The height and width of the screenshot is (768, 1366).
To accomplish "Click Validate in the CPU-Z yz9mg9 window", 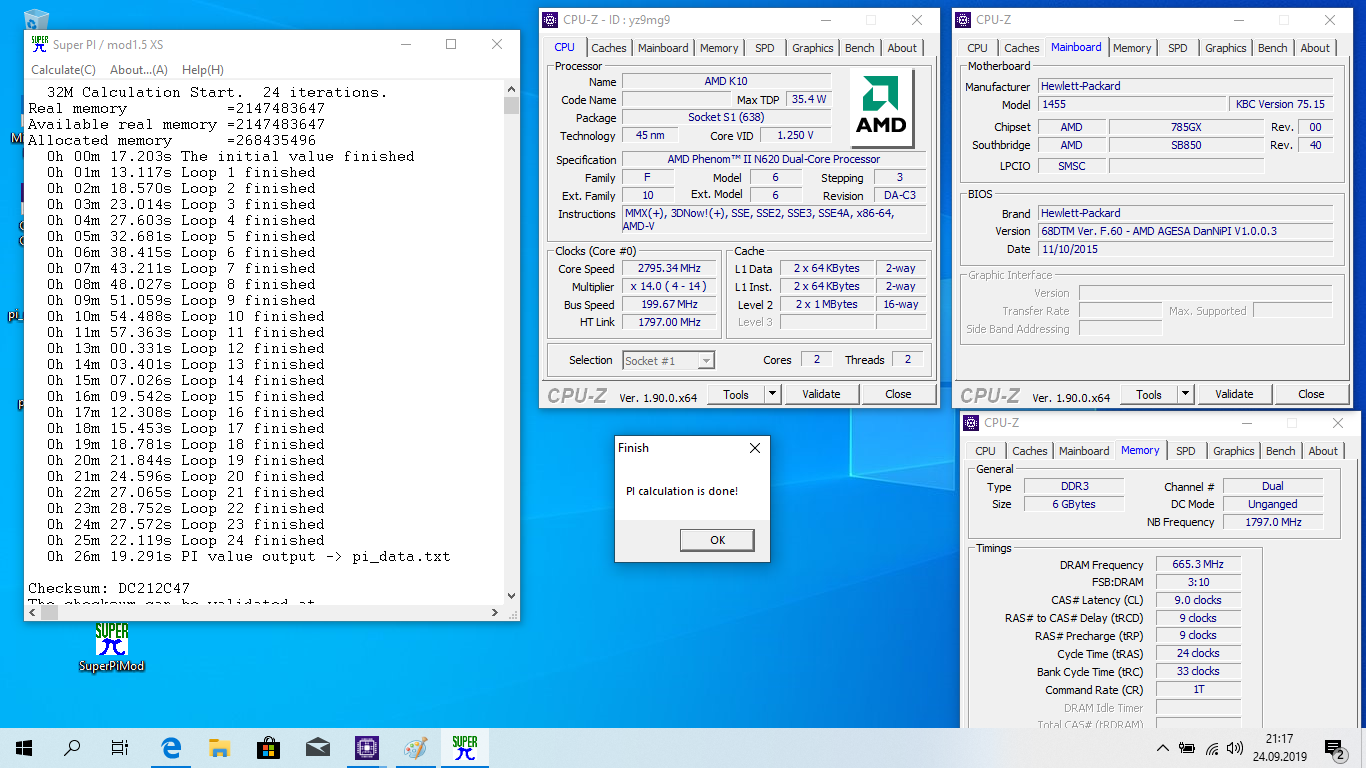I will click(x=821, y=394).
